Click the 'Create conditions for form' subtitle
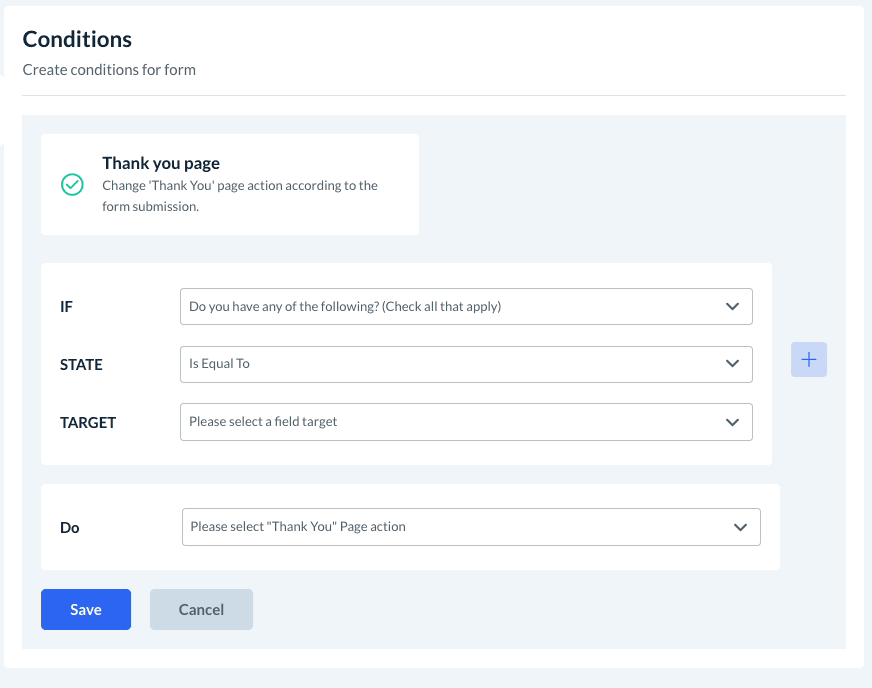This screenshot has height=688, width=872. point(109,70)
